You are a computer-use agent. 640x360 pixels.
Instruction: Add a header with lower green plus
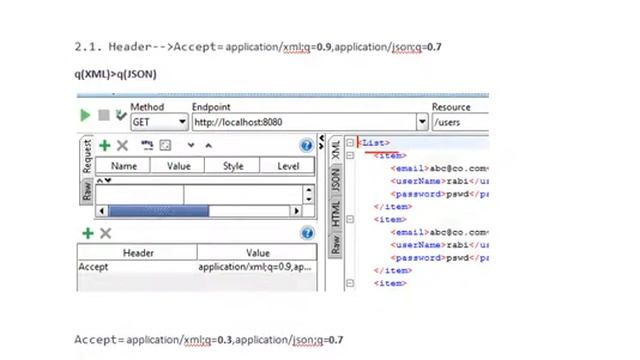tap(88, 233)
